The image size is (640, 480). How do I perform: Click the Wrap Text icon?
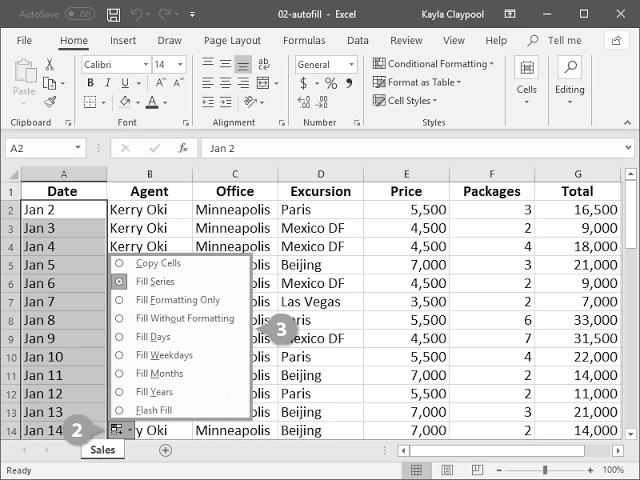[x=264, y=64]
